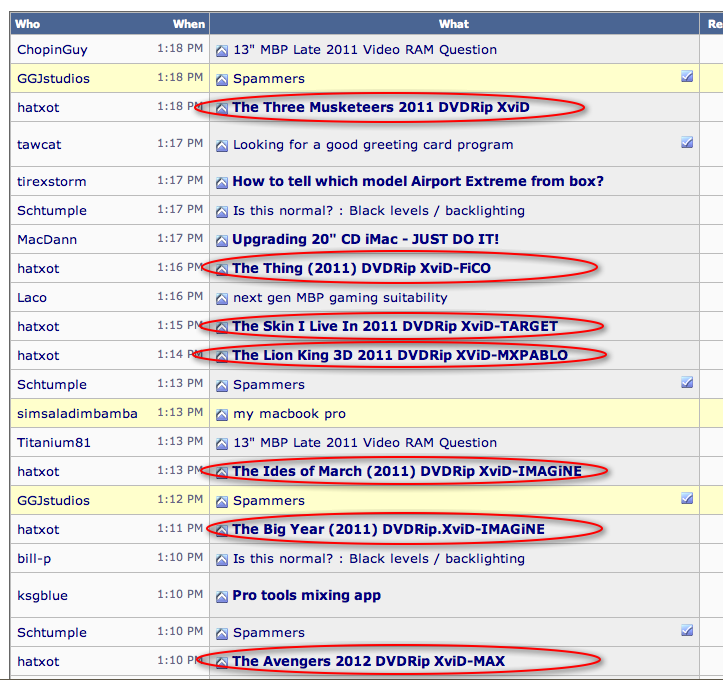Click post icon beside The Big Year thread
This screenshot has height=680, width=723.
(x=222, y=531)
